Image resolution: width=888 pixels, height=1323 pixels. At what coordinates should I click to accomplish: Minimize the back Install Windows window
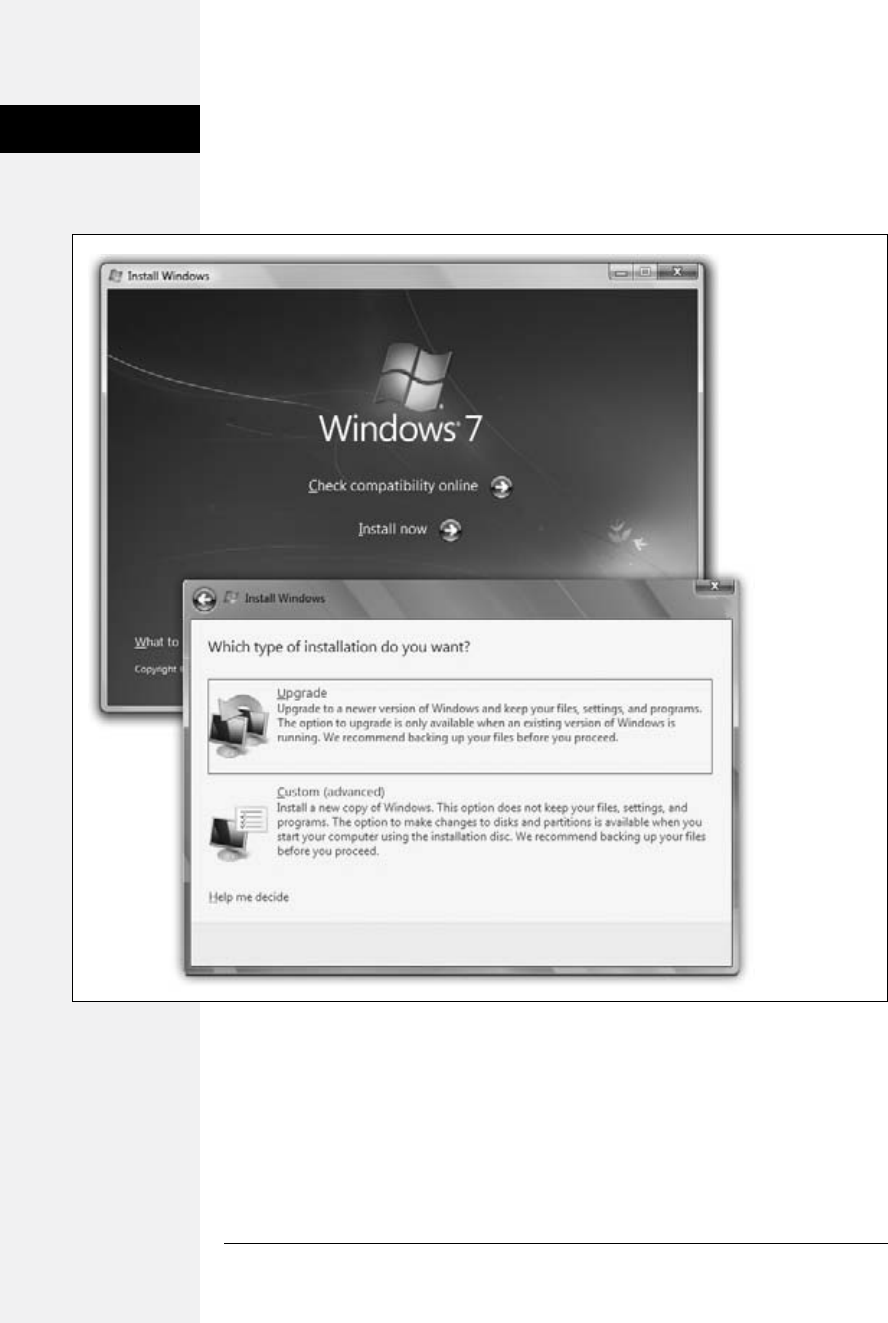click(621, 272)
